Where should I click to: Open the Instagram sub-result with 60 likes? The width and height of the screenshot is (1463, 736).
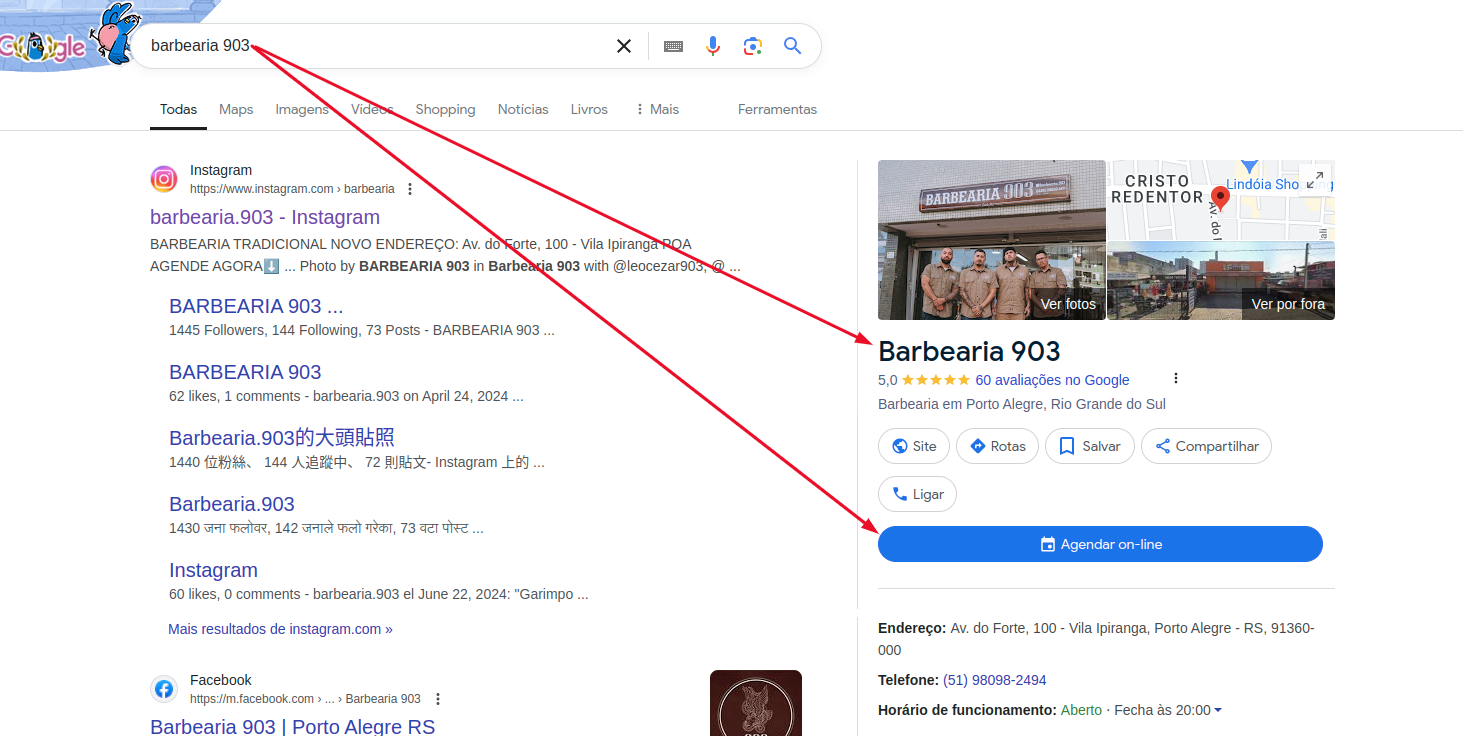[213, 570]
